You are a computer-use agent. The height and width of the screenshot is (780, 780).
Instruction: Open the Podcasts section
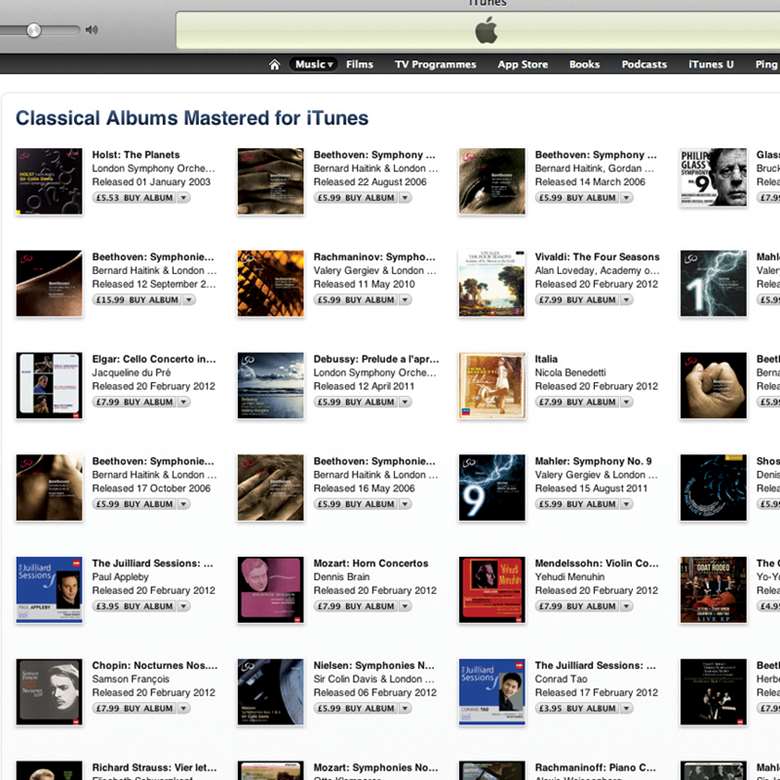(644, 64)
